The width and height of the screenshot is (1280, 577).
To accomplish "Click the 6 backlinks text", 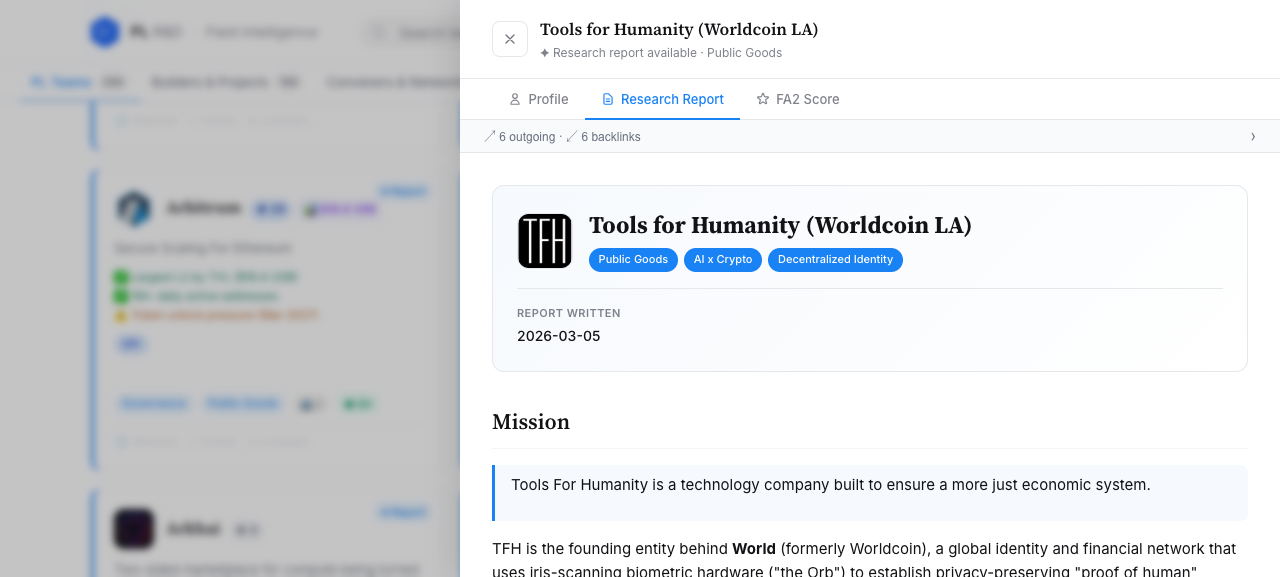I will click(611, 137).
